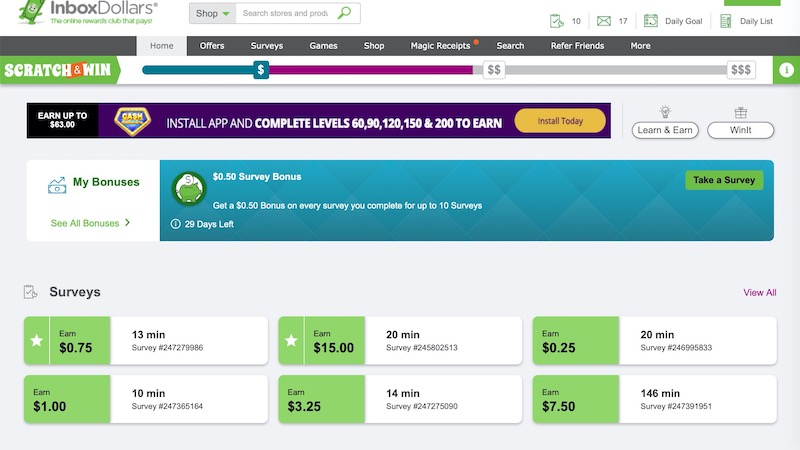Click the Daily Goal link text

[x=684, y=21]
